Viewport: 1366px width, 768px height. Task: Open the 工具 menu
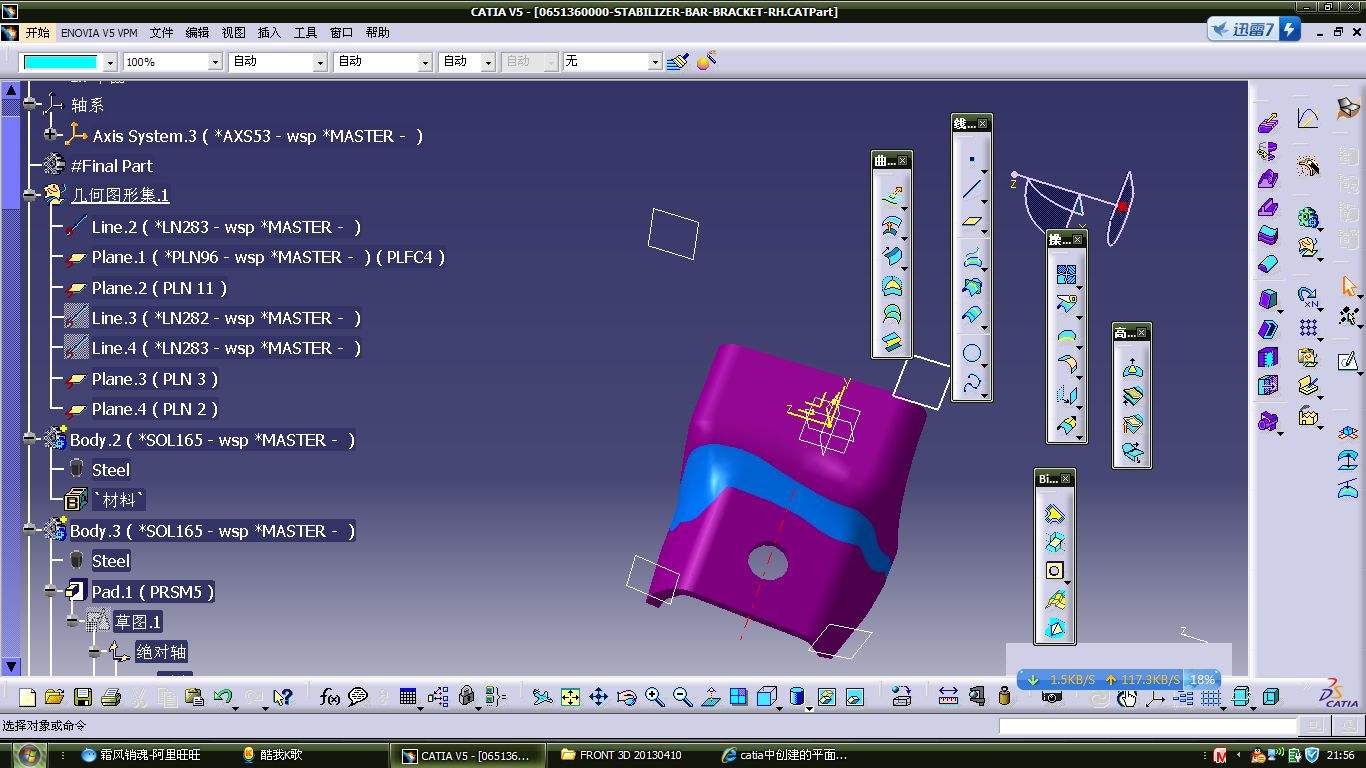pos(305,33)
